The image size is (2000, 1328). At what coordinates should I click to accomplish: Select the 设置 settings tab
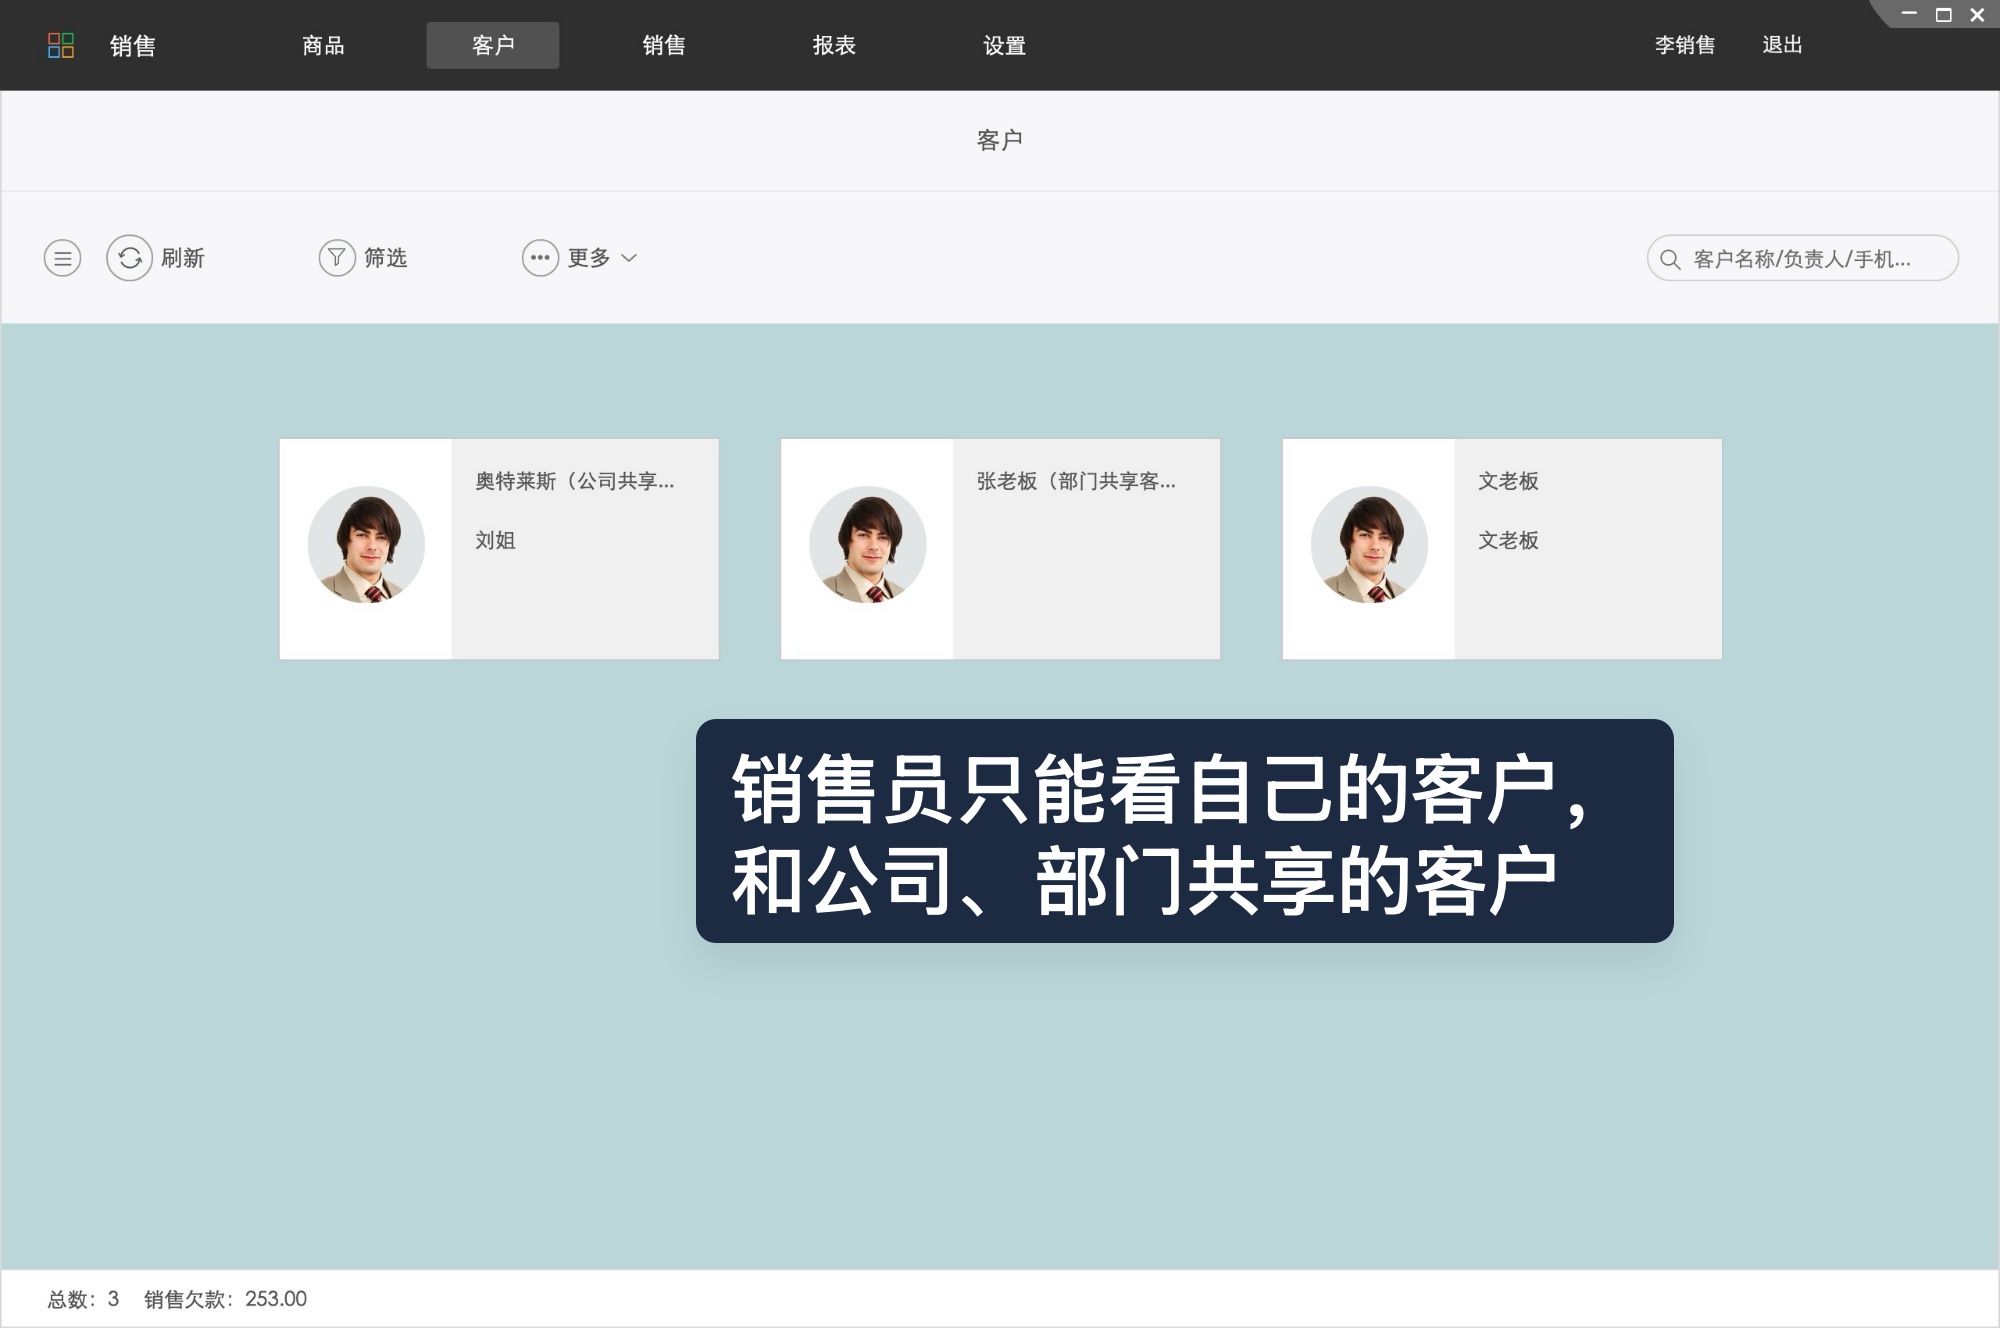[1003, 45]
